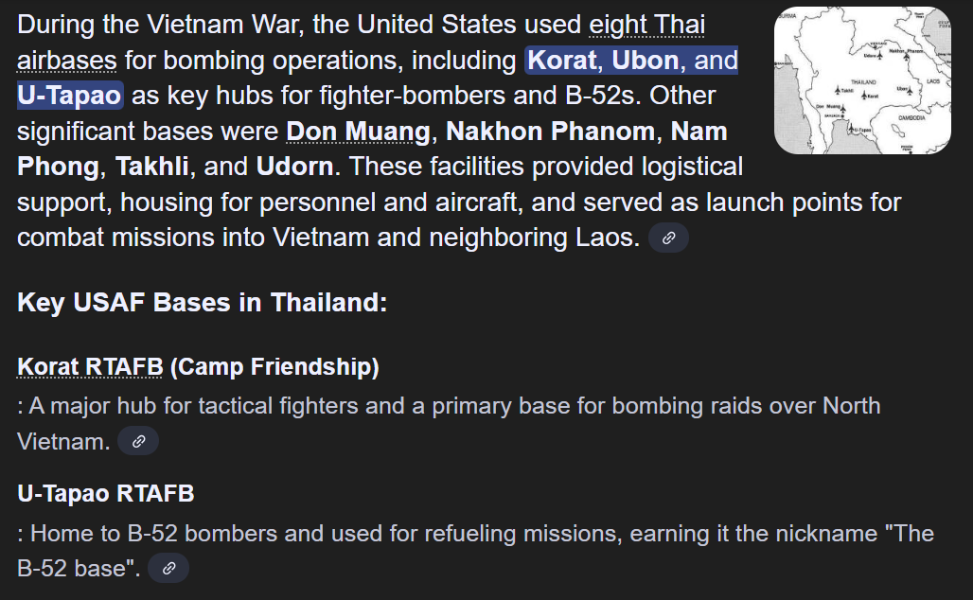Image resolution: width=973 pixels, height=600 pixels.
Task: Click the underlined "Don Muang" term
Action: [359, 131]
